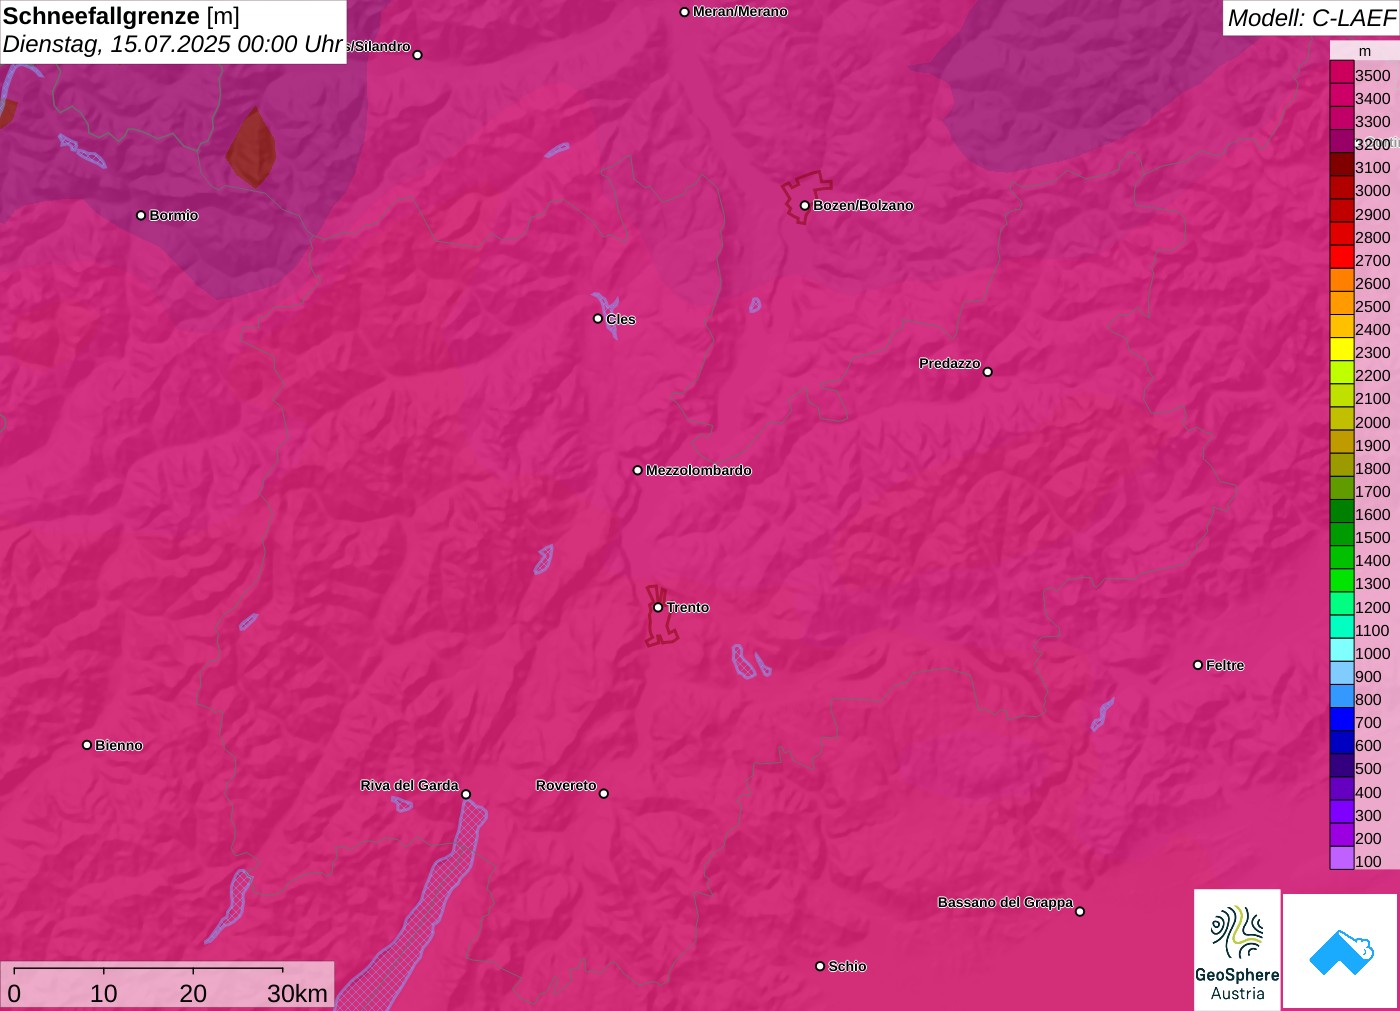Click the 30km scale bar label
Screen dimensions: 1400x1011
coord(297,993)
